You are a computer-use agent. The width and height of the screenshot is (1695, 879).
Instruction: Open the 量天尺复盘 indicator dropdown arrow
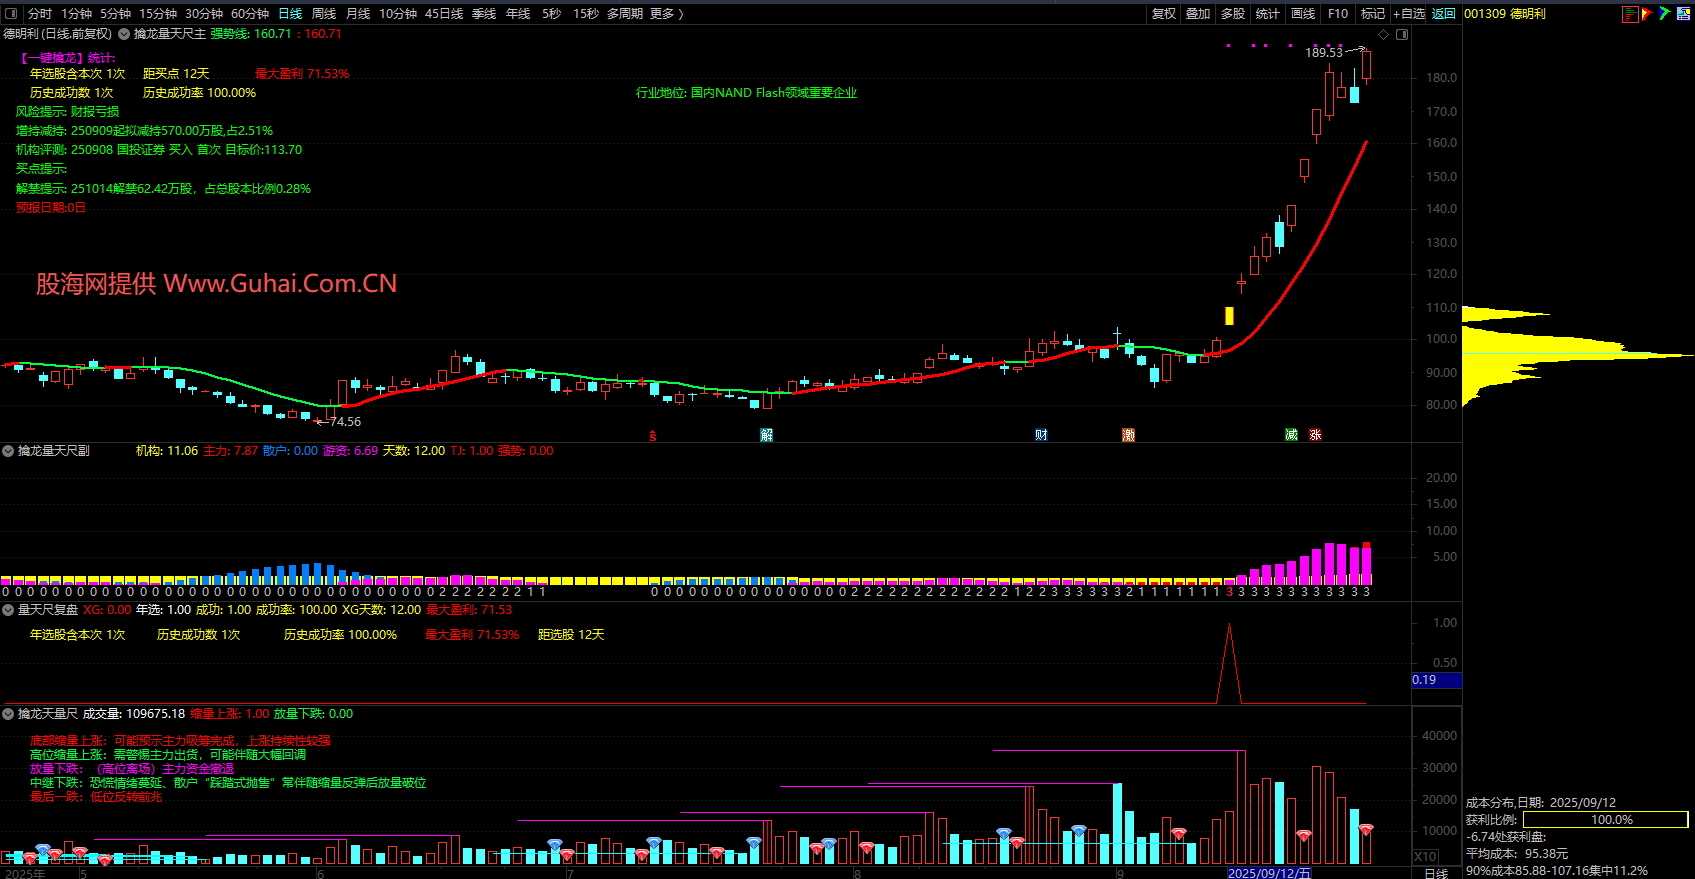point(9,610)
